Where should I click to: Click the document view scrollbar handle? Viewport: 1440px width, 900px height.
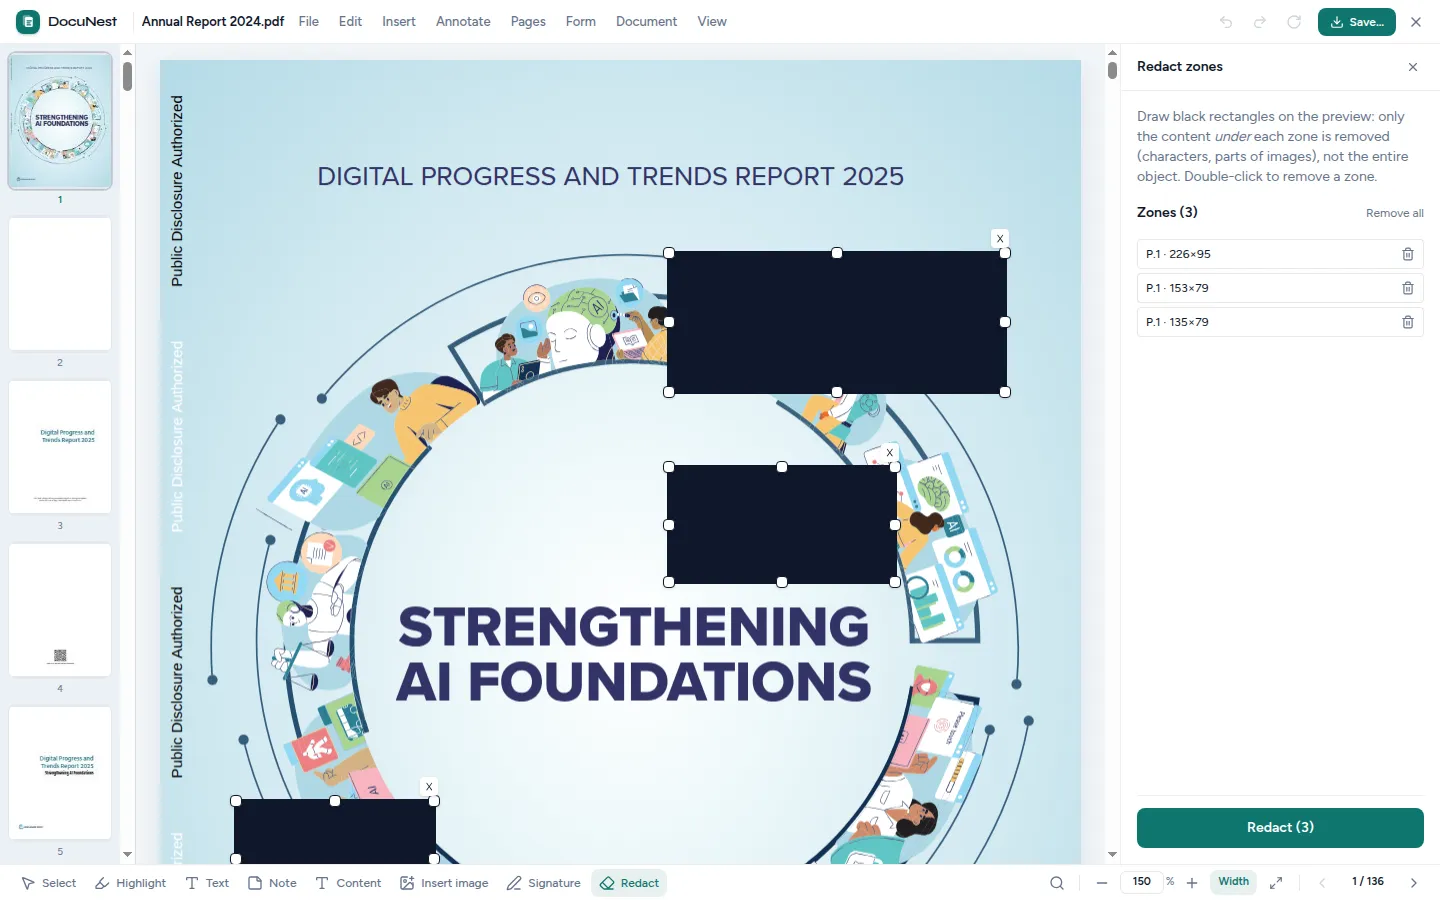(1112, 70)
